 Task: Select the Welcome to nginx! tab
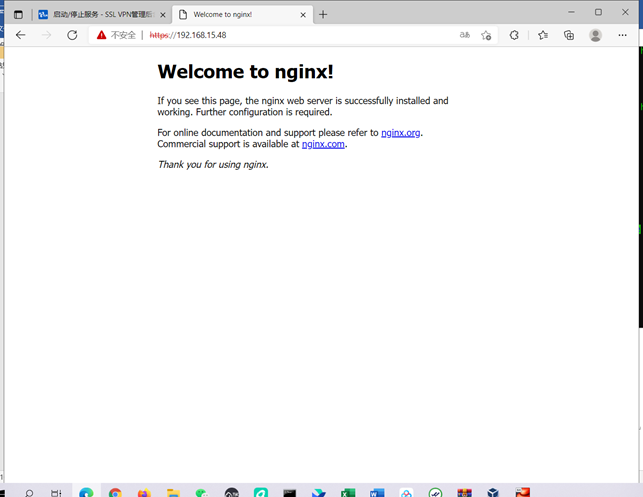(242, 15)
